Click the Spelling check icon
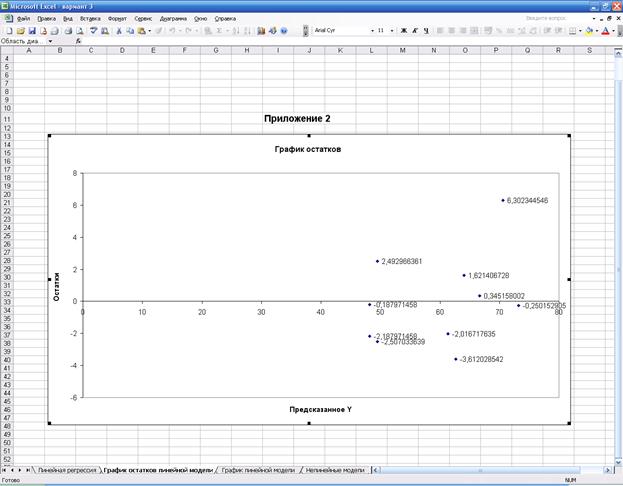 pos(90,31)
